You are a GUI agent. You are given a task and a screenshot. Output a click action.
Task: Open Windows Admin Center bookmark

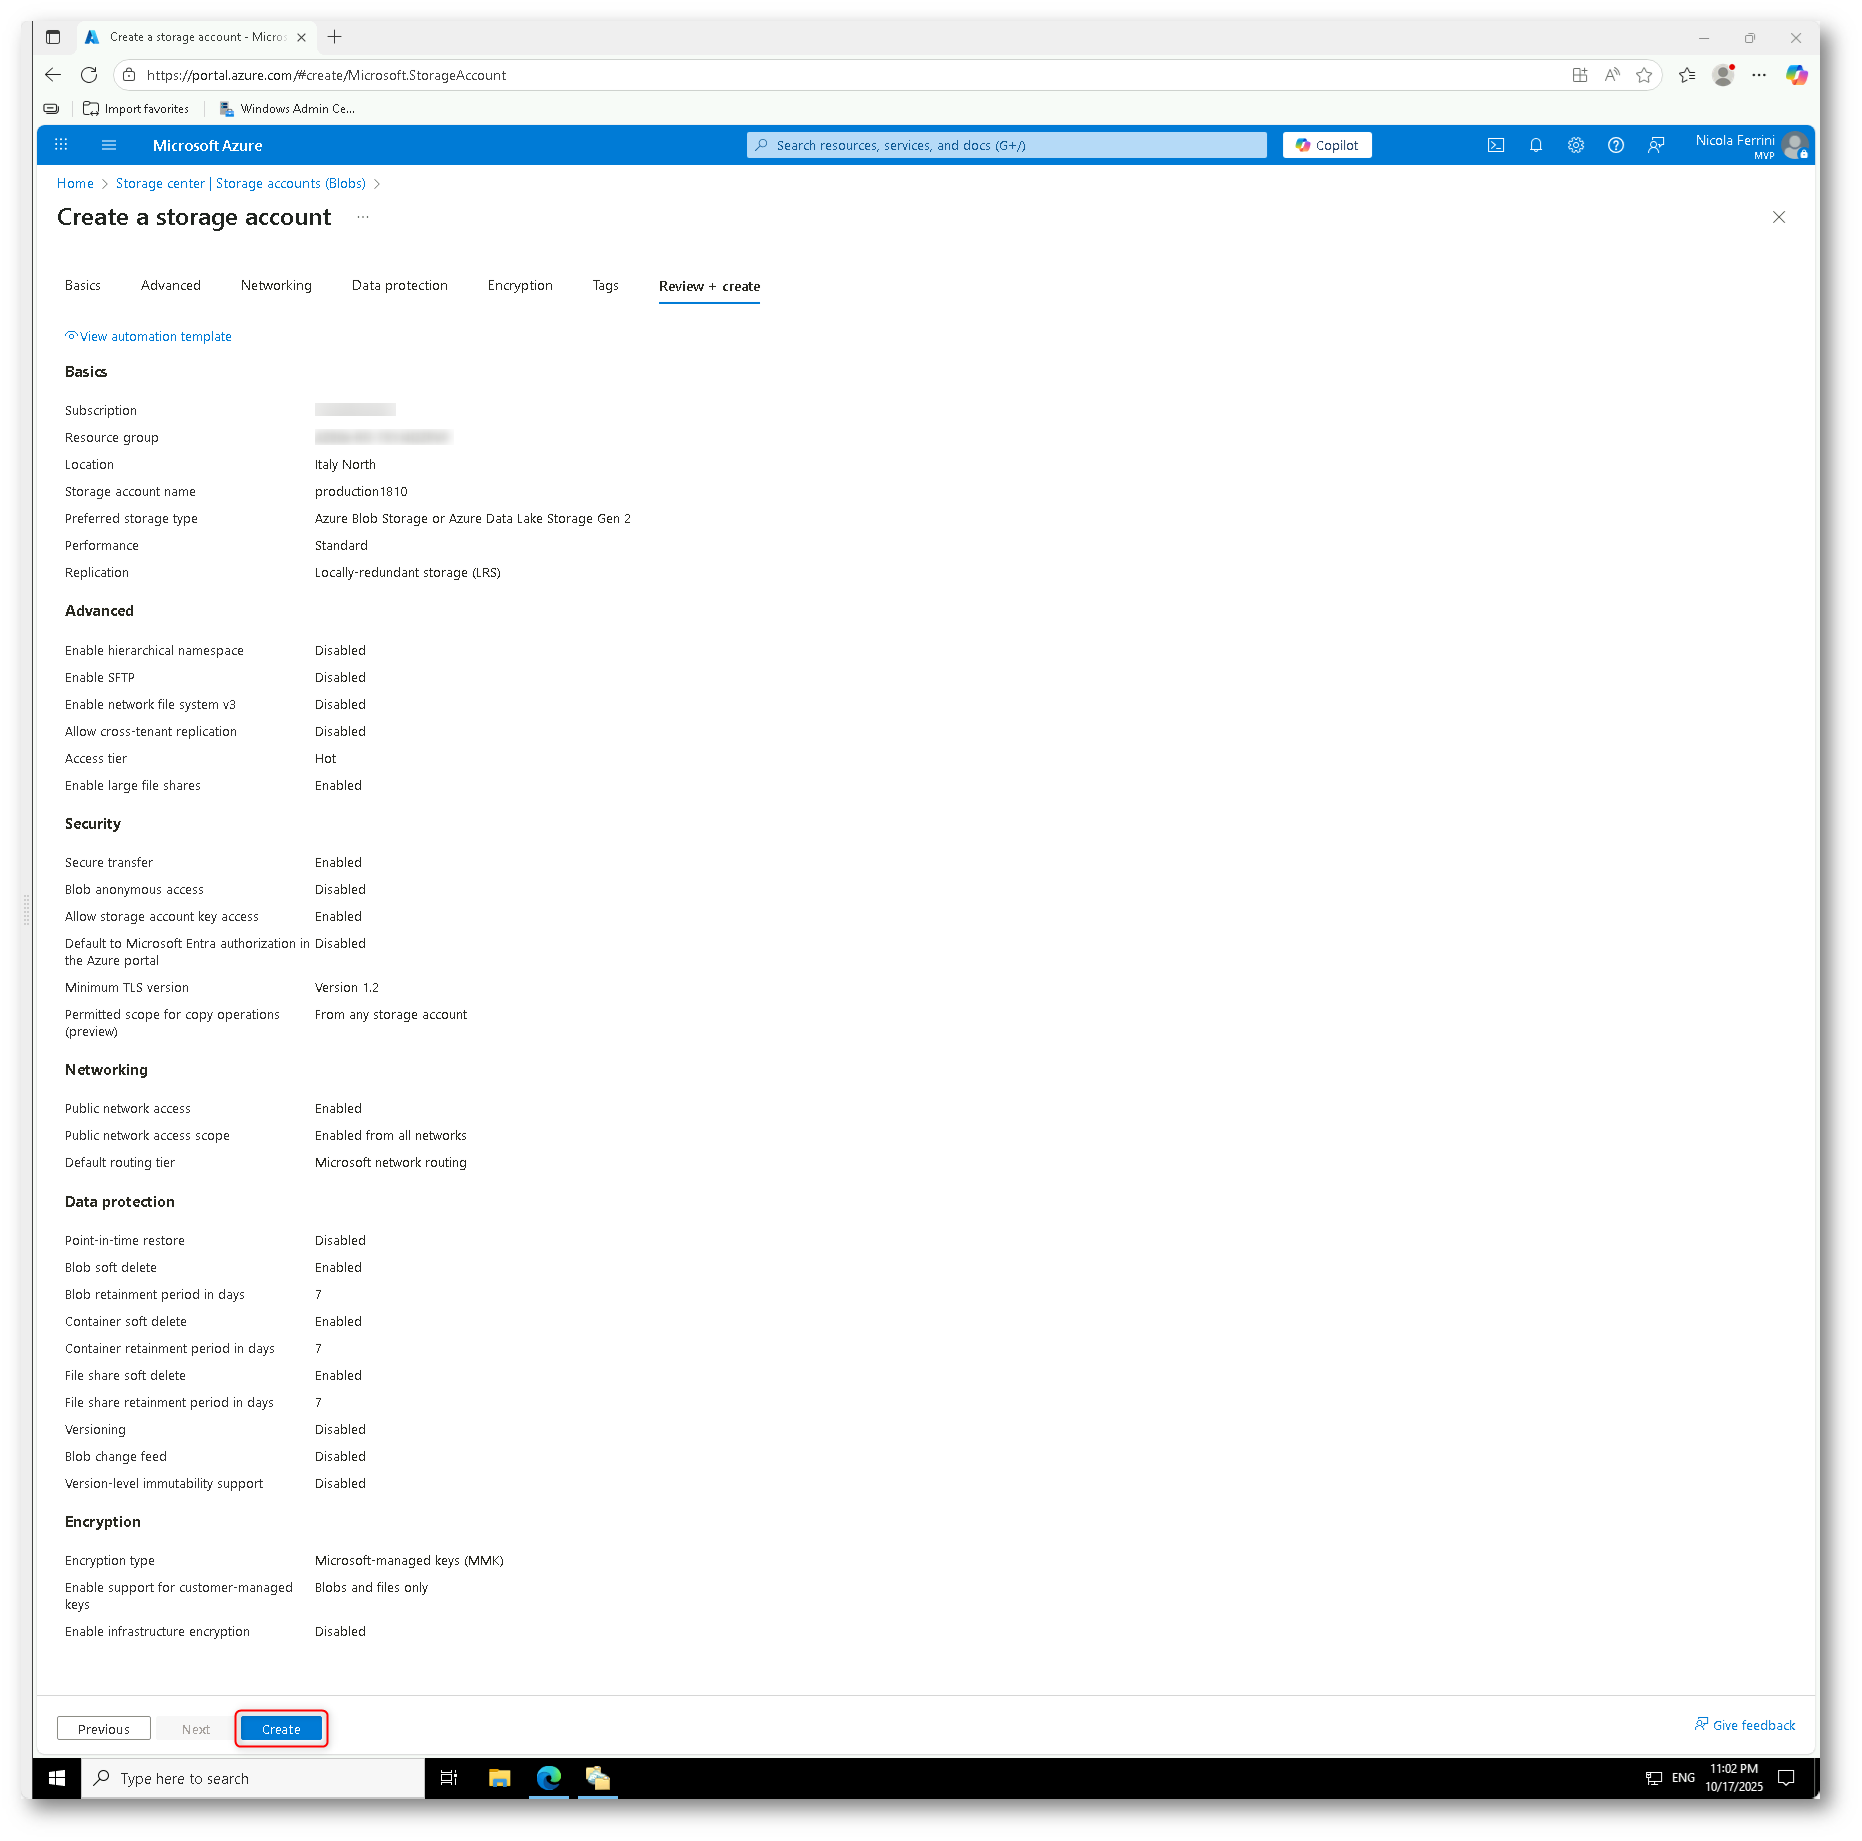(x=287, y=109)
